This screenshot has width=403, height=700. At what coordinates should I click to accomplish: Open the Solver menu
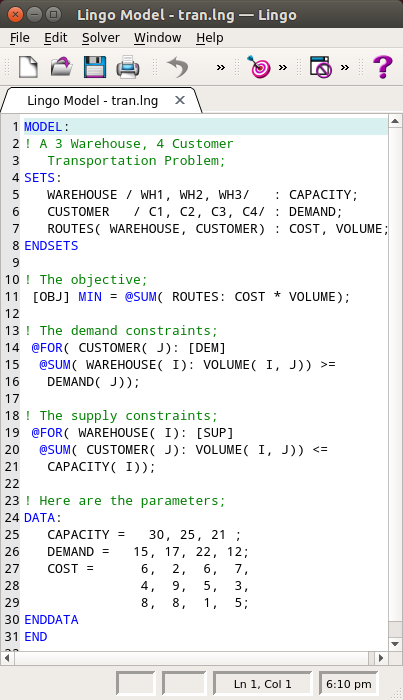101,38
